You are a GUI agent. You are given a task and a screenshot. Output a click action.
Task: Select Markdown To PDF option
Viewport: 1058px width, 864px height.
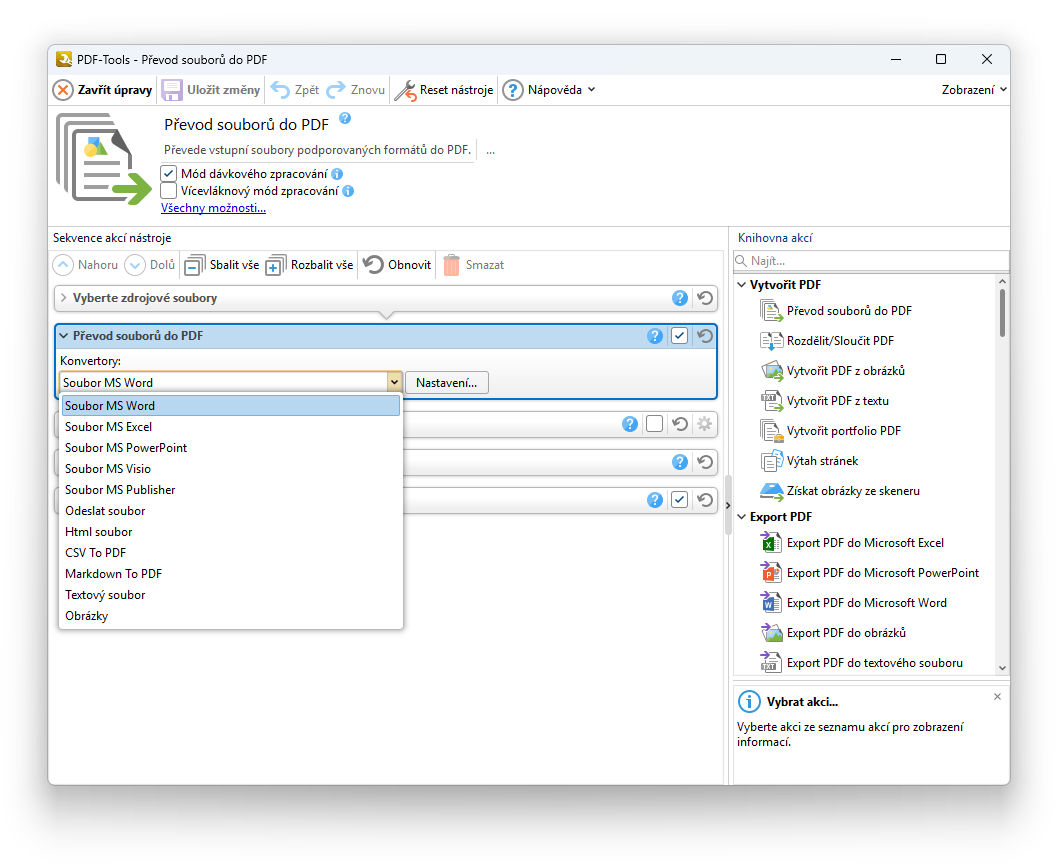231,574
